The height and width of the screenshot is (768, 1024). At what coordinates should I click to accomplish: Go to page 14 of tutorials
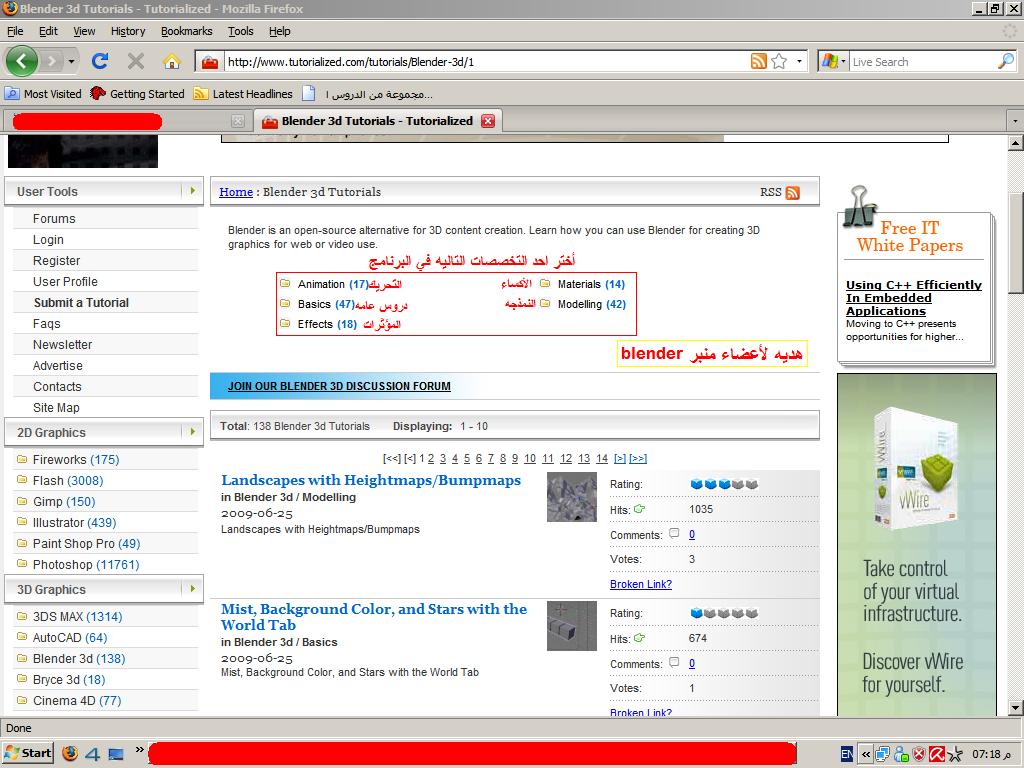point(601,458)
